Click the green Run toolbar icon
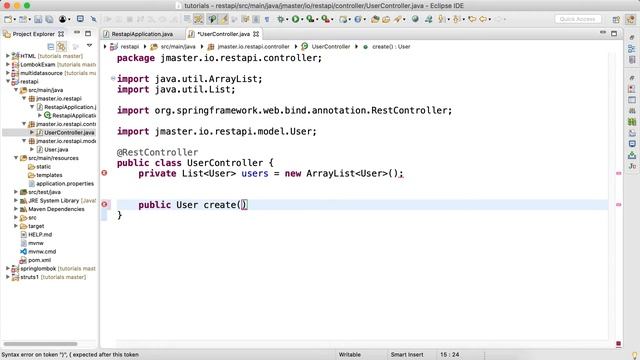The height and width of the screenshot is (360, 640). [295, 19]
